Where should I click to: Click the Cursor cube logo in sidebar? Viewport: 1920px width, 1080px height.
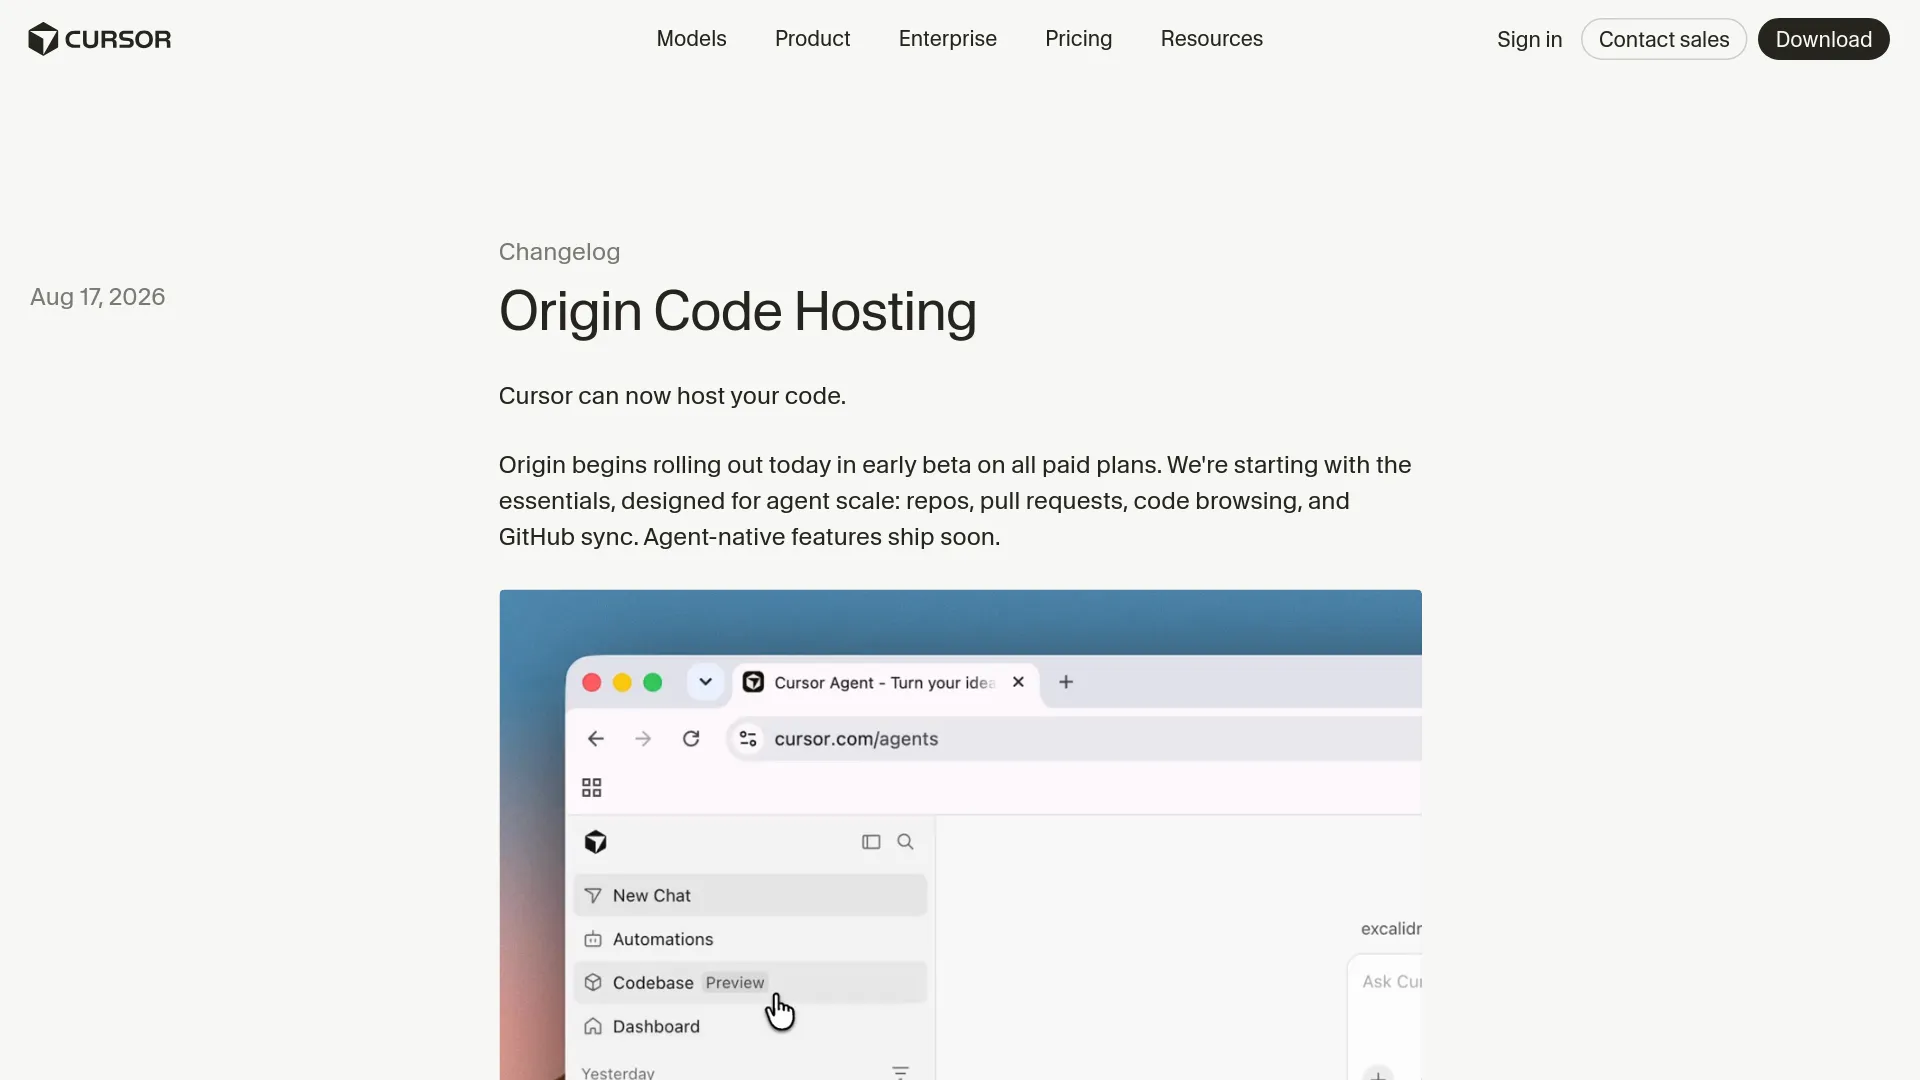(x=596, y=842)
